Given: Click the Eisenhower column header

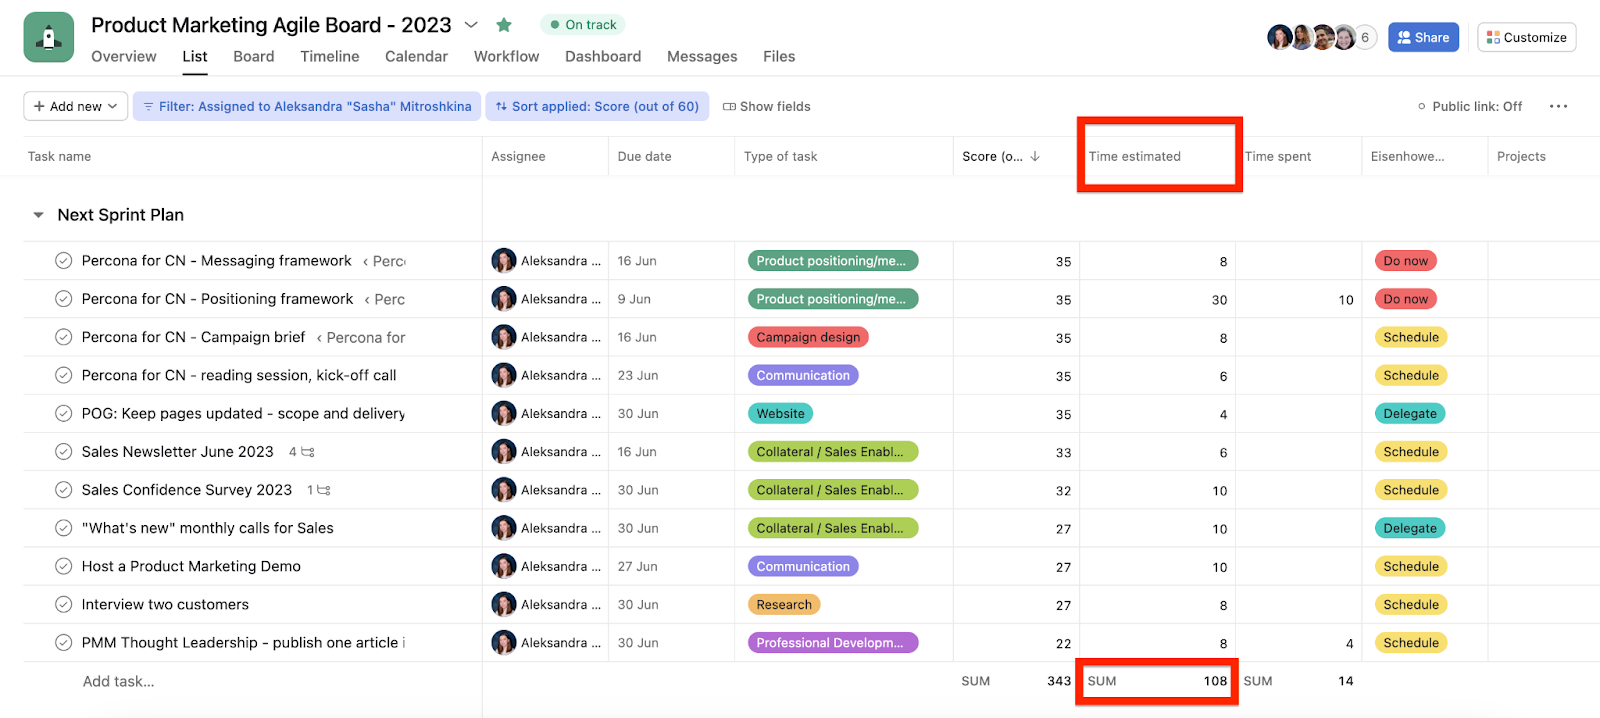Looking at the screenshot, I should pos(1407,156).
